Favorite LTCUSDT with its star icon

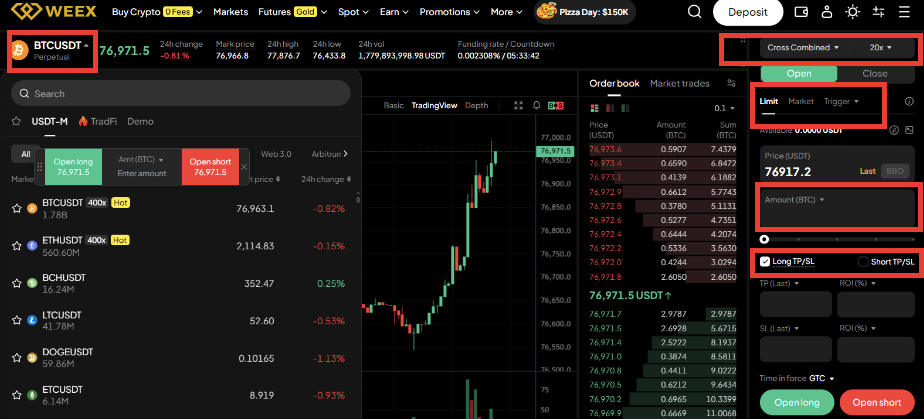[x=16, y=321]
